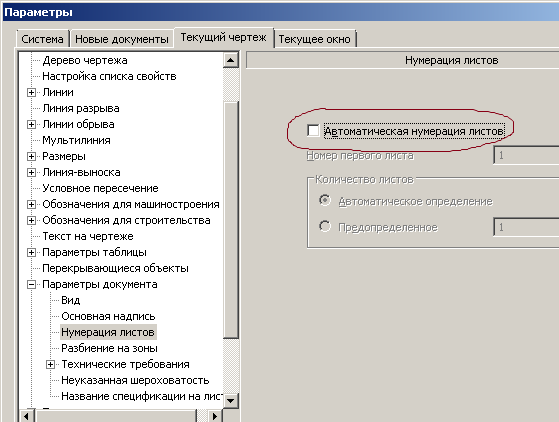This screenshot has height=422, width=559.
Task: Select Разбиение на зоны item
Action: point(109,348)
